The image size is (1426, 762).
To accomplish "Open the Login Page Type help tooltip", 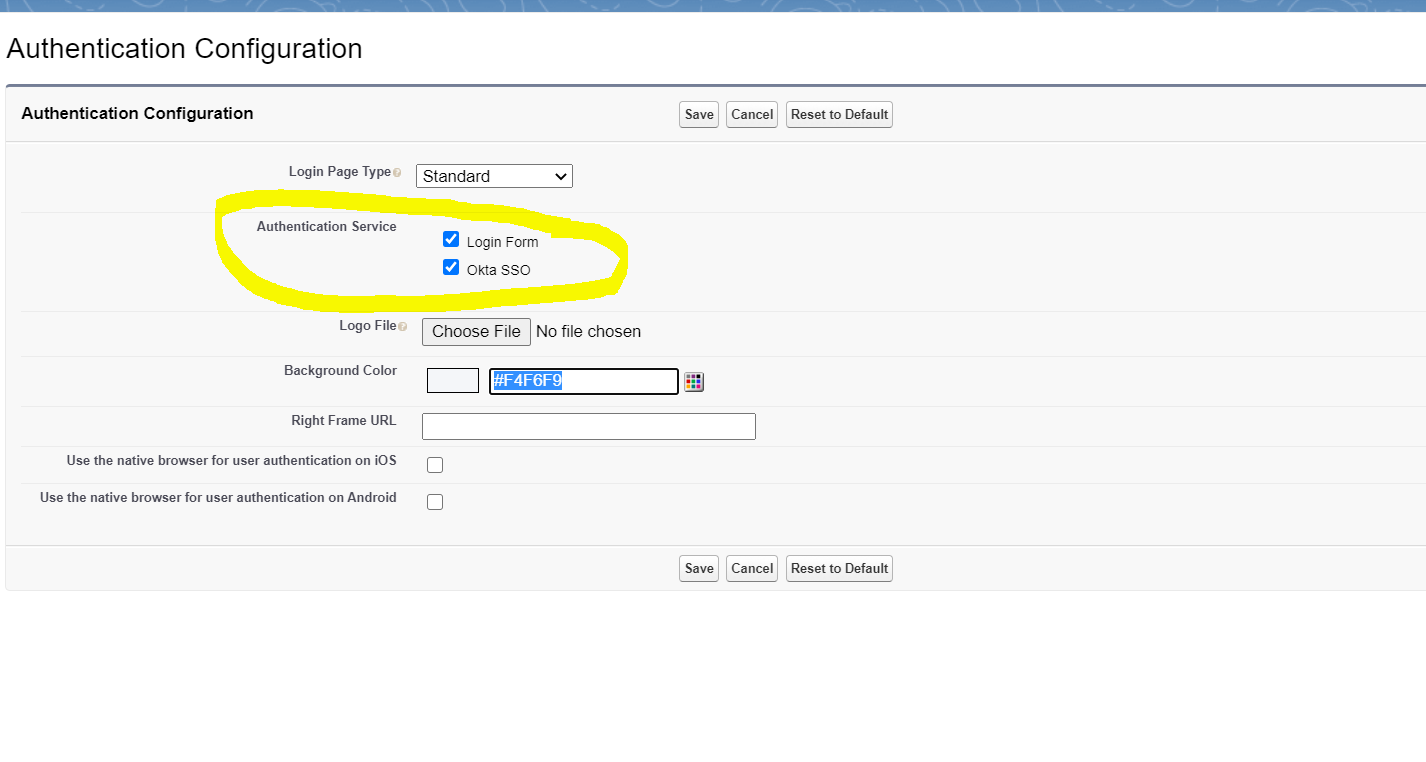I will click(398, 172).
